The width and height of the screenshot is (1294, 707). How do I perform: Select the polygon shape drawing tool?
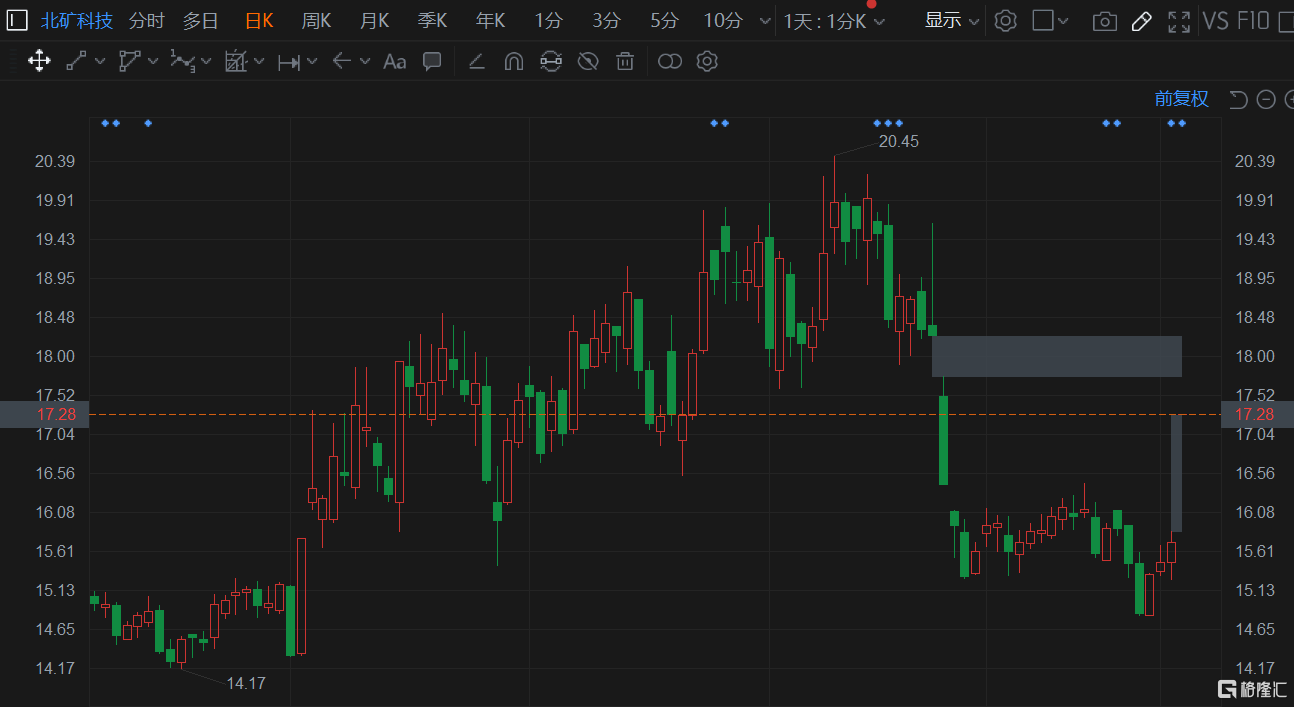[x=130, y=62]
